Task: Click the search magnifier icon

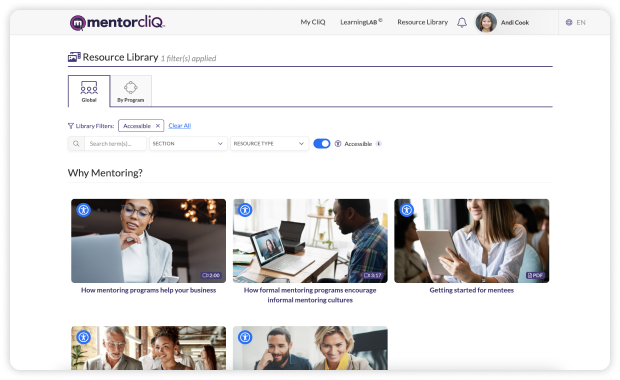Action: click(76, 144)
